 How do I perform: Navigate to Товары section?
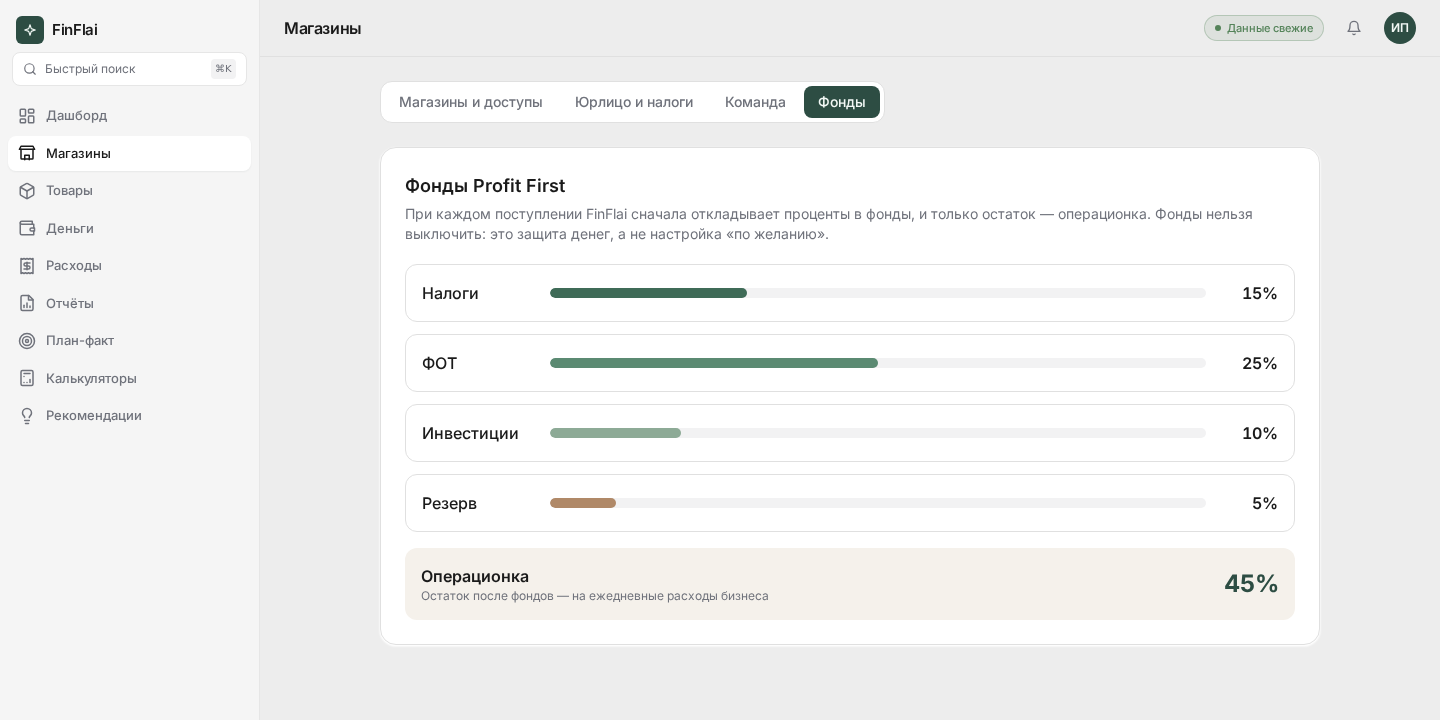click(x=129, y=191)
